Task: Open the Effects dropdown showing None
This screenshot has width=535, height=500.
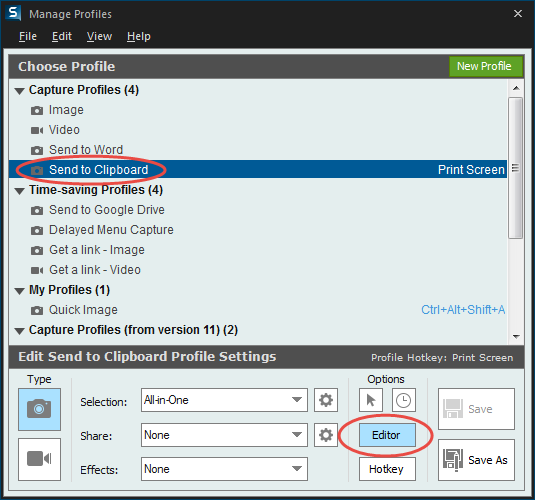Action: click(224, 469)
